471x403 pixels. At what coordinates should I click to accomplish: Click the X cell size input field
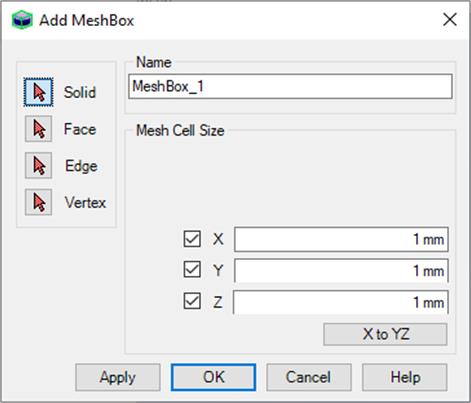[341, 239]
